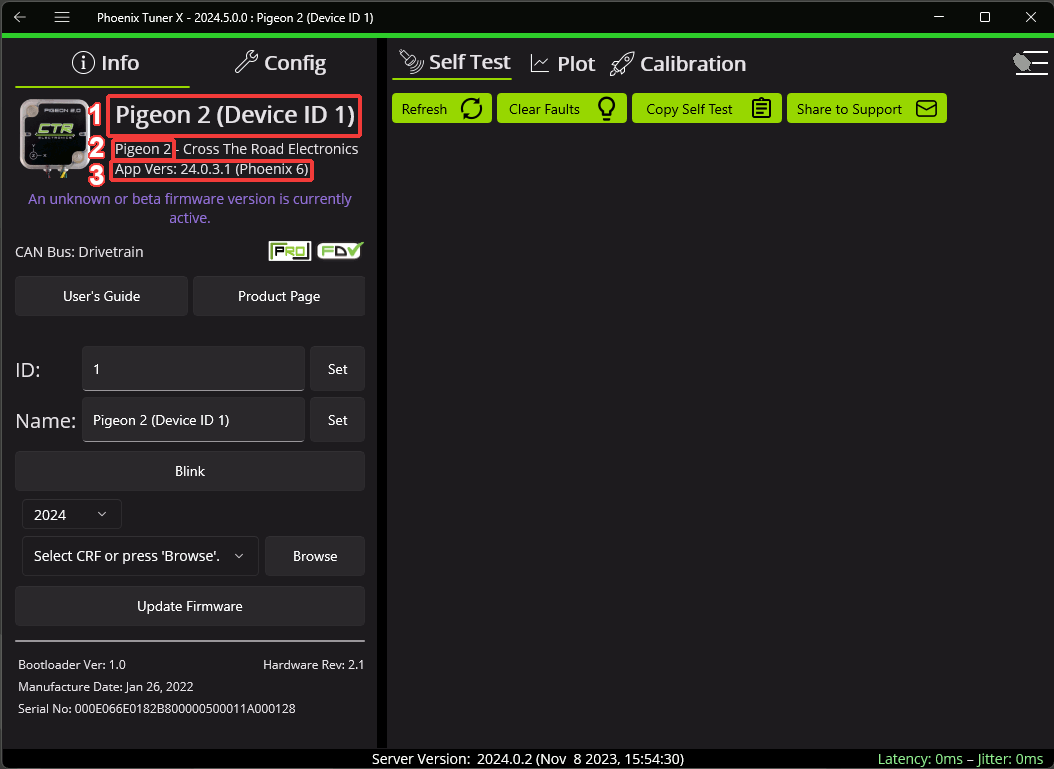The height and width of the screenshot is (769, 1054).
Task: Clear Faults on the device
Action: click(x=562, y=108)
